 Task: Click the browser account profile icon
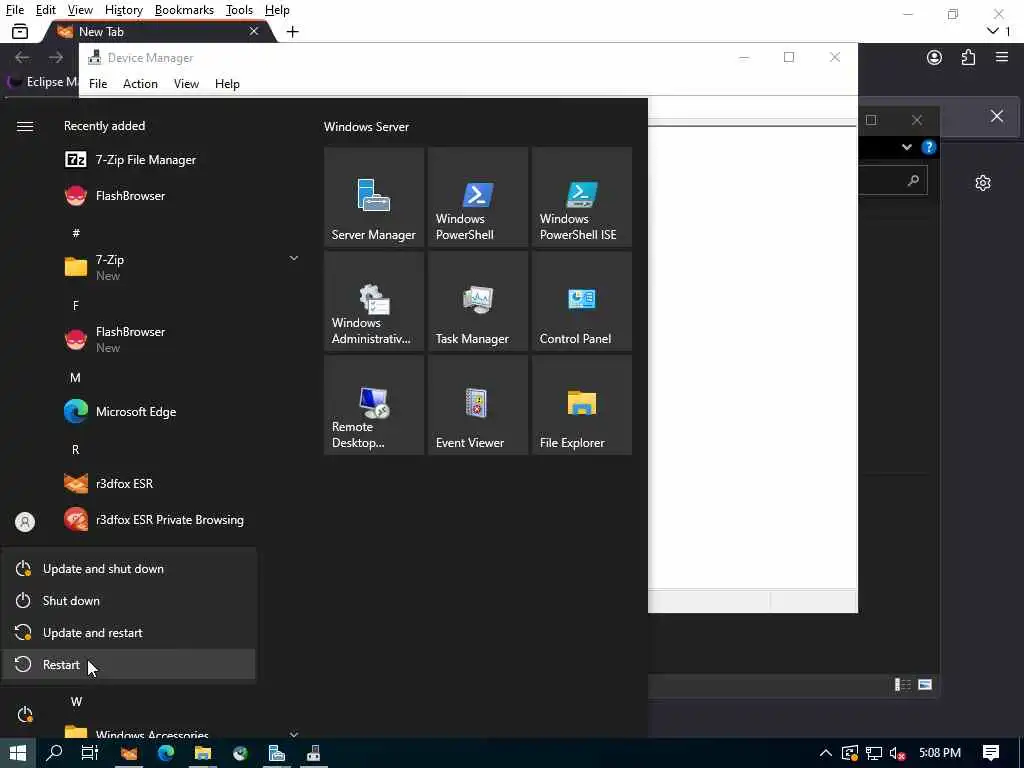pyautogui.click(x=935, y=57)
